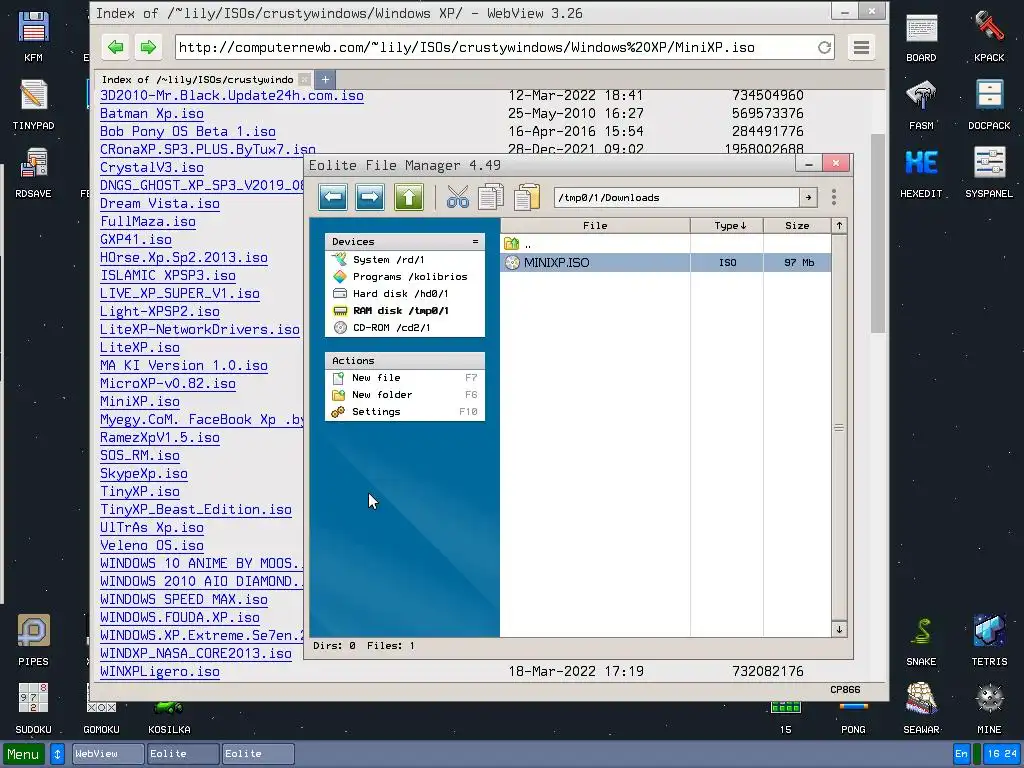Open a new WebView tab
1024x768 pixels.
[x=325, y=80]
